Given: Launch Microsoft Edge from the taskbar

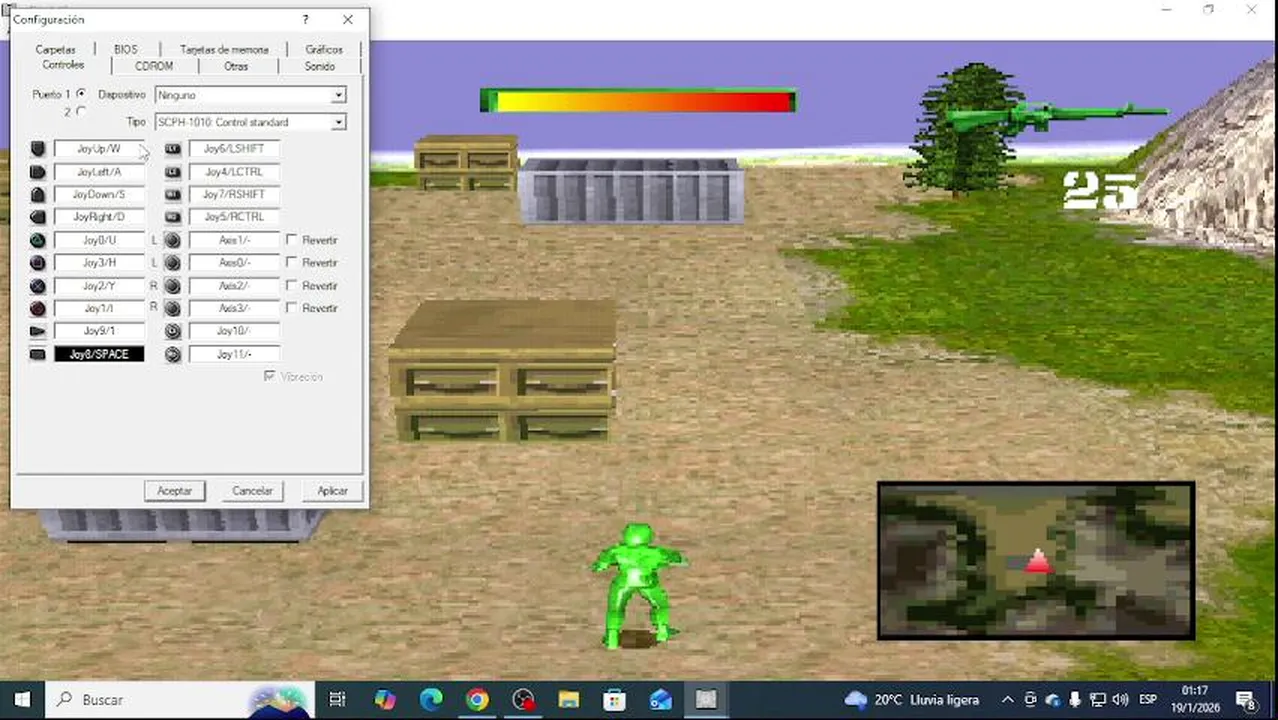Looking at the screenshot, I should coord(431,700).
